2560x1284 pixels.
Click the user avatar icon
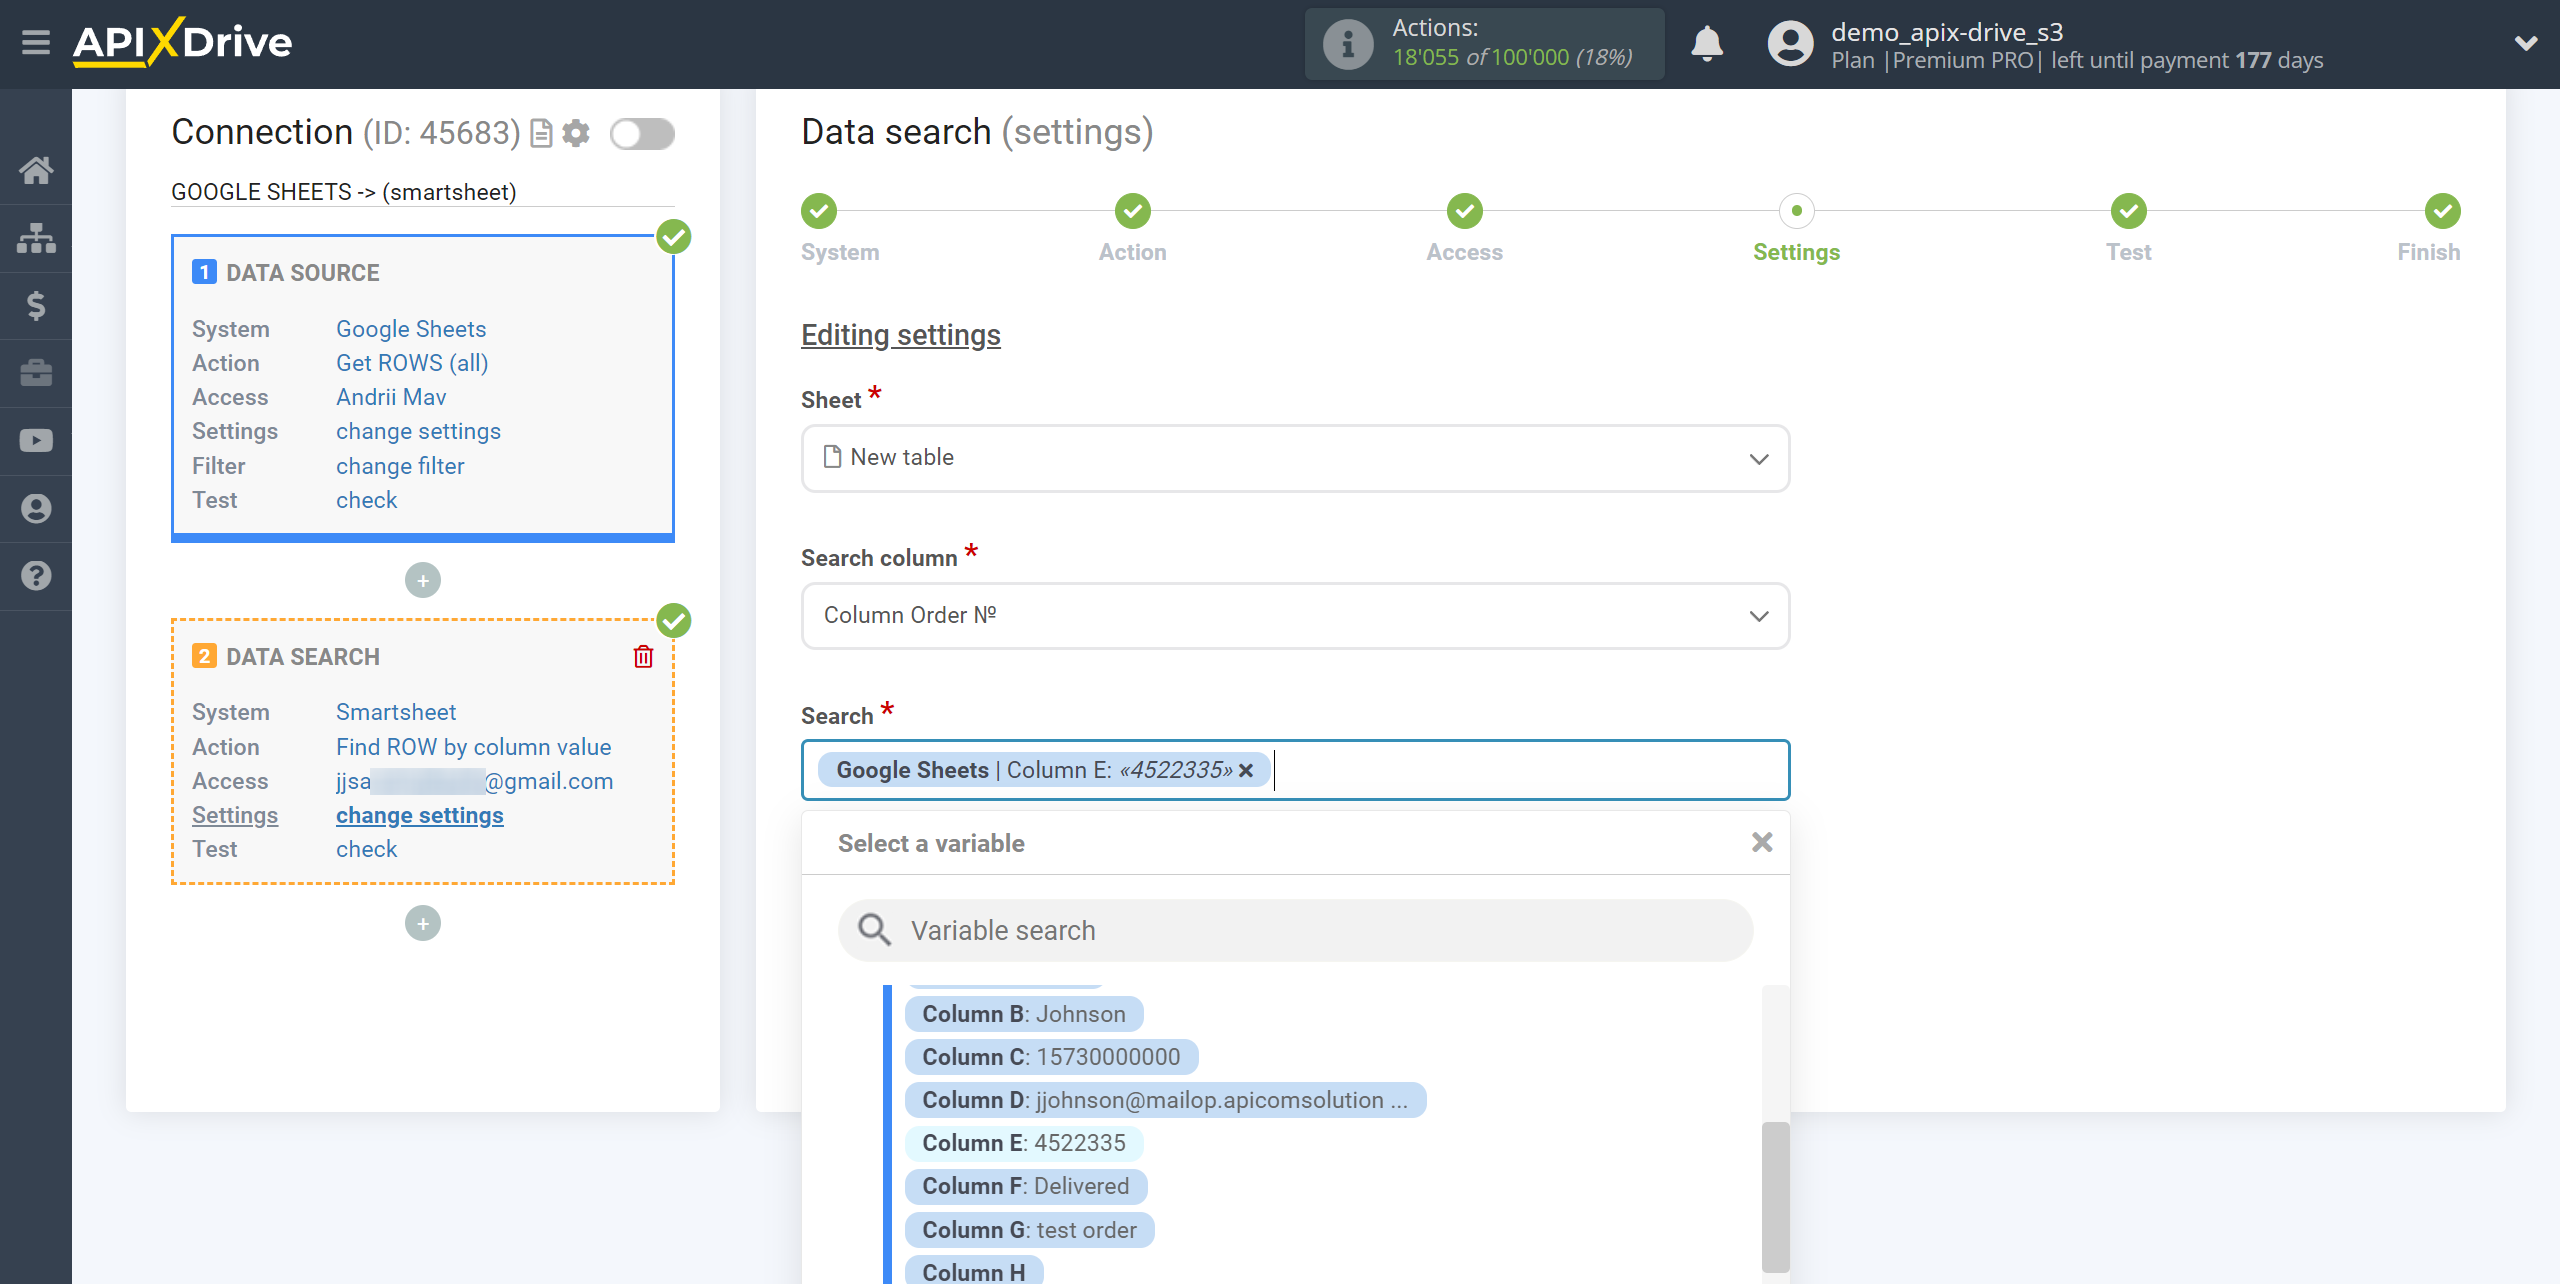point(1790,44)
